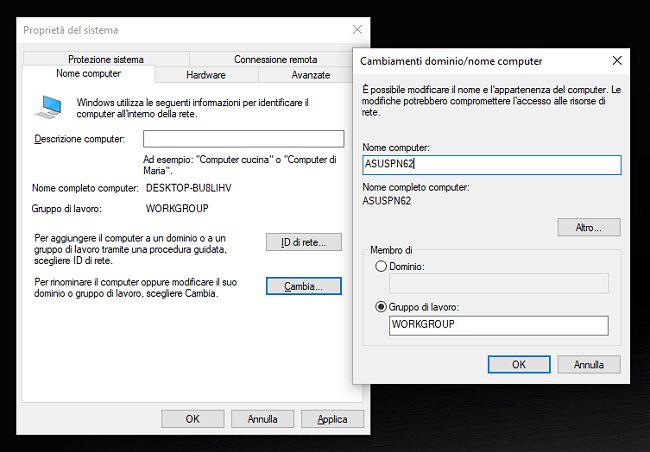This screenshot has width=650, height=452.
Task: Click Annulla in the rename dialog
Action: coord(589,365)
